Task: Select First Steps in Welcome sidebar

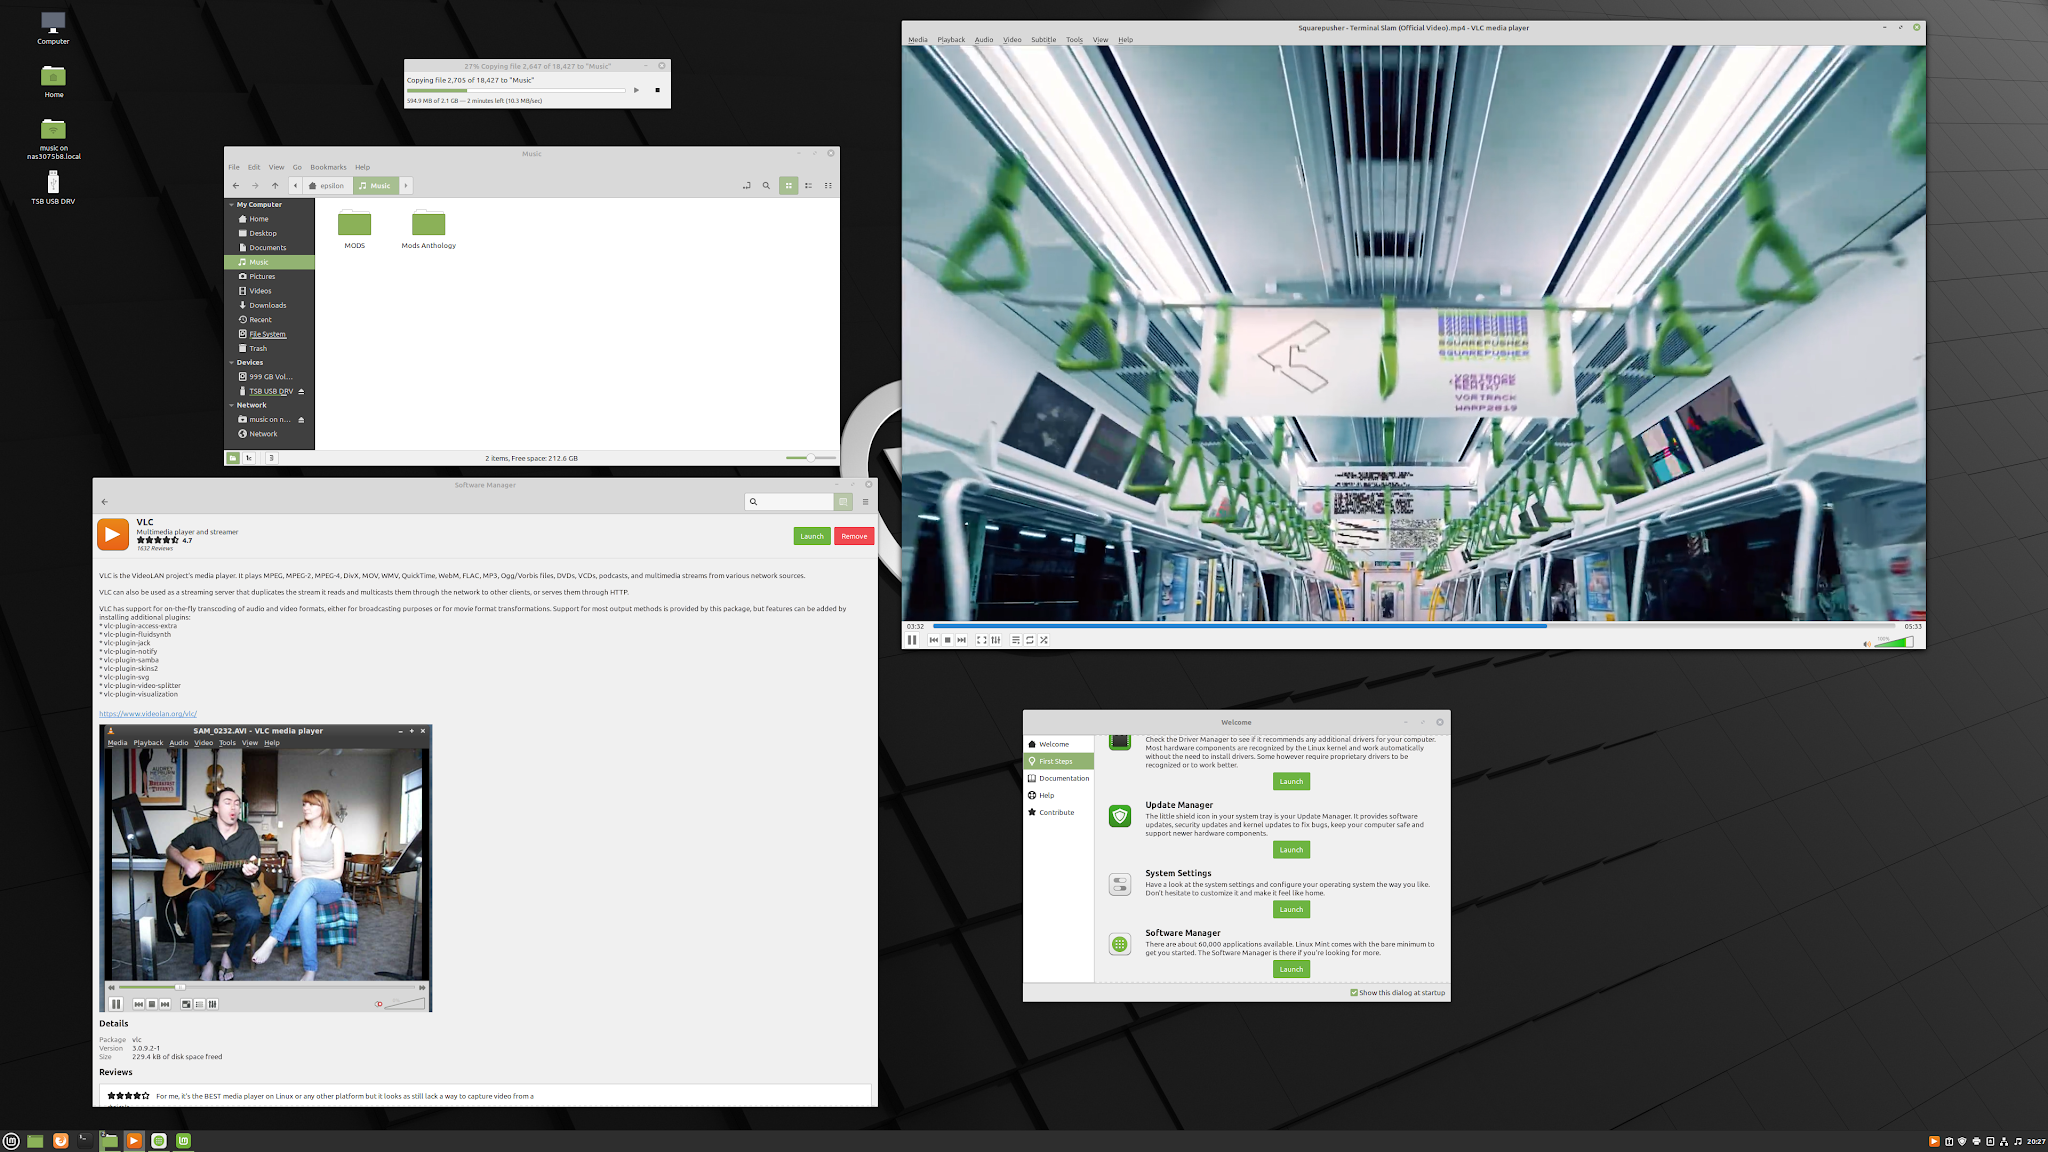Action: (x=1058, y=761)
